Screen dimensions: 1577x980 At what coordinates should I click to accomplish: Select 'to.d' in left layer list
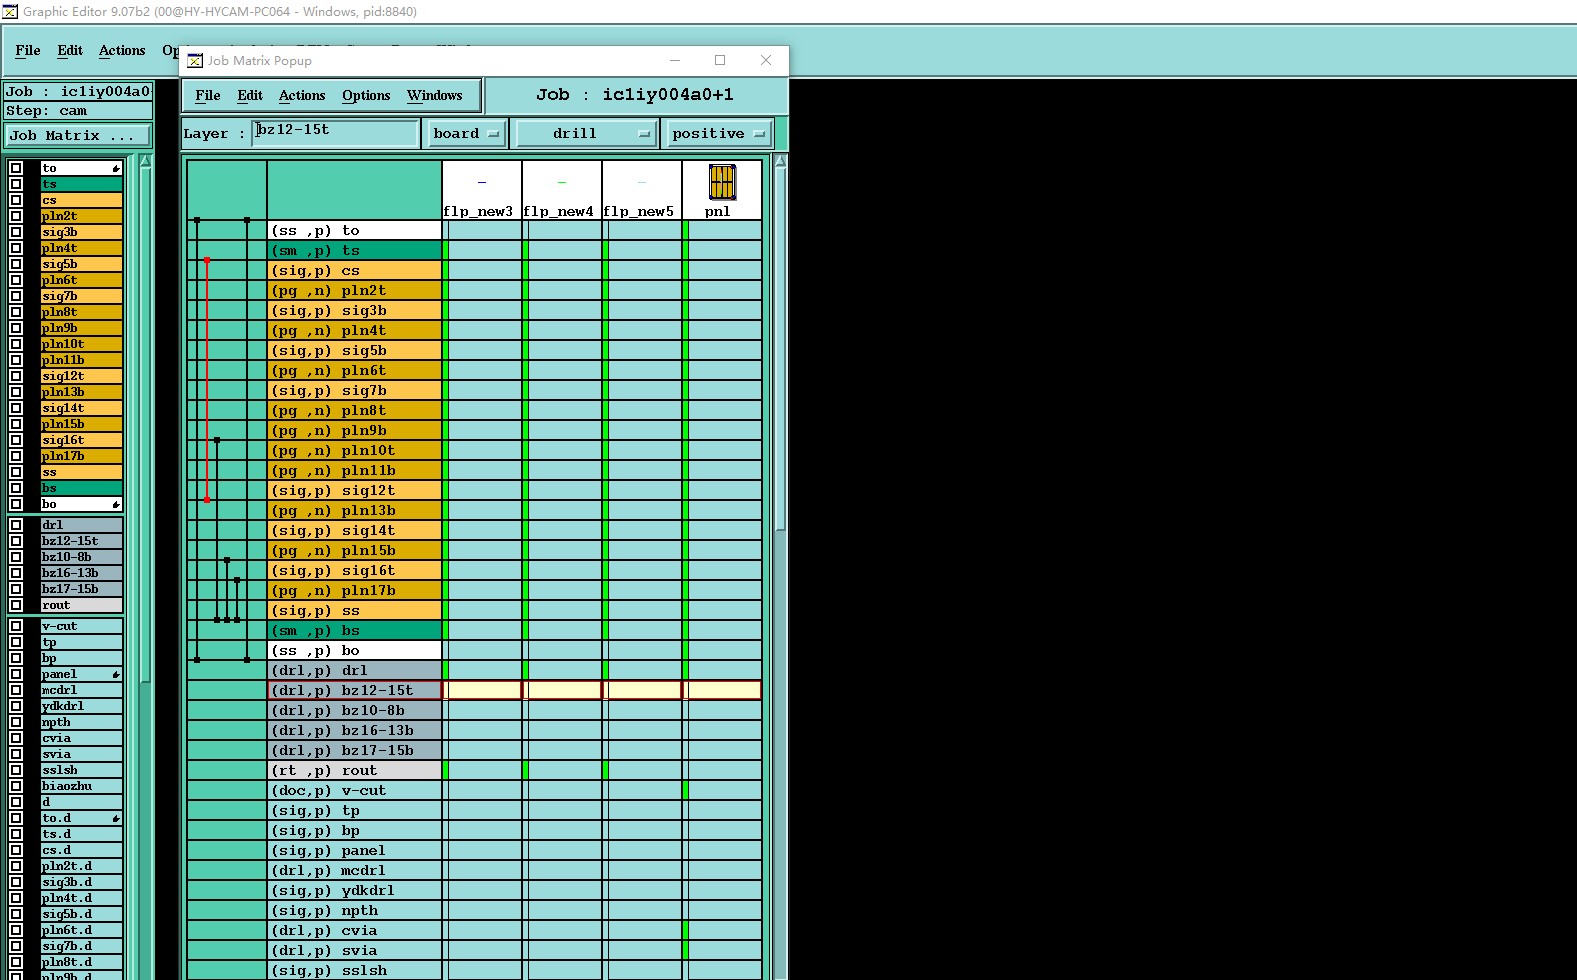pos(81,818)
